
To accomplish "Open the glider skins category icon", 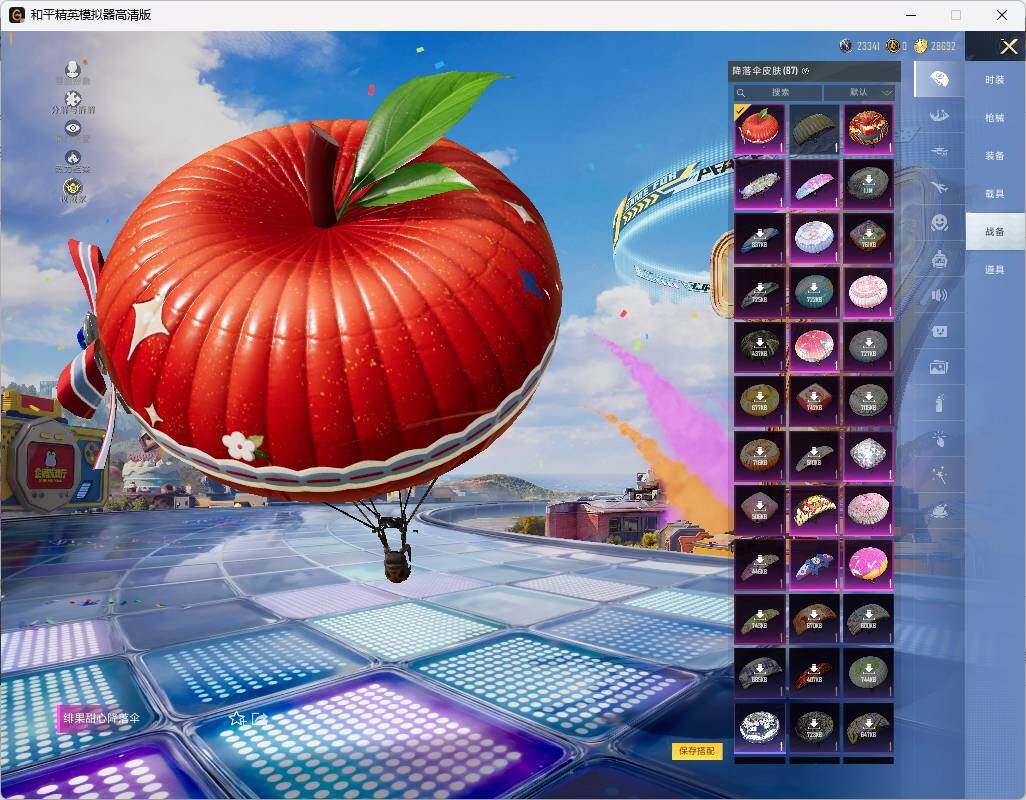I will click(x=939, y=116).
